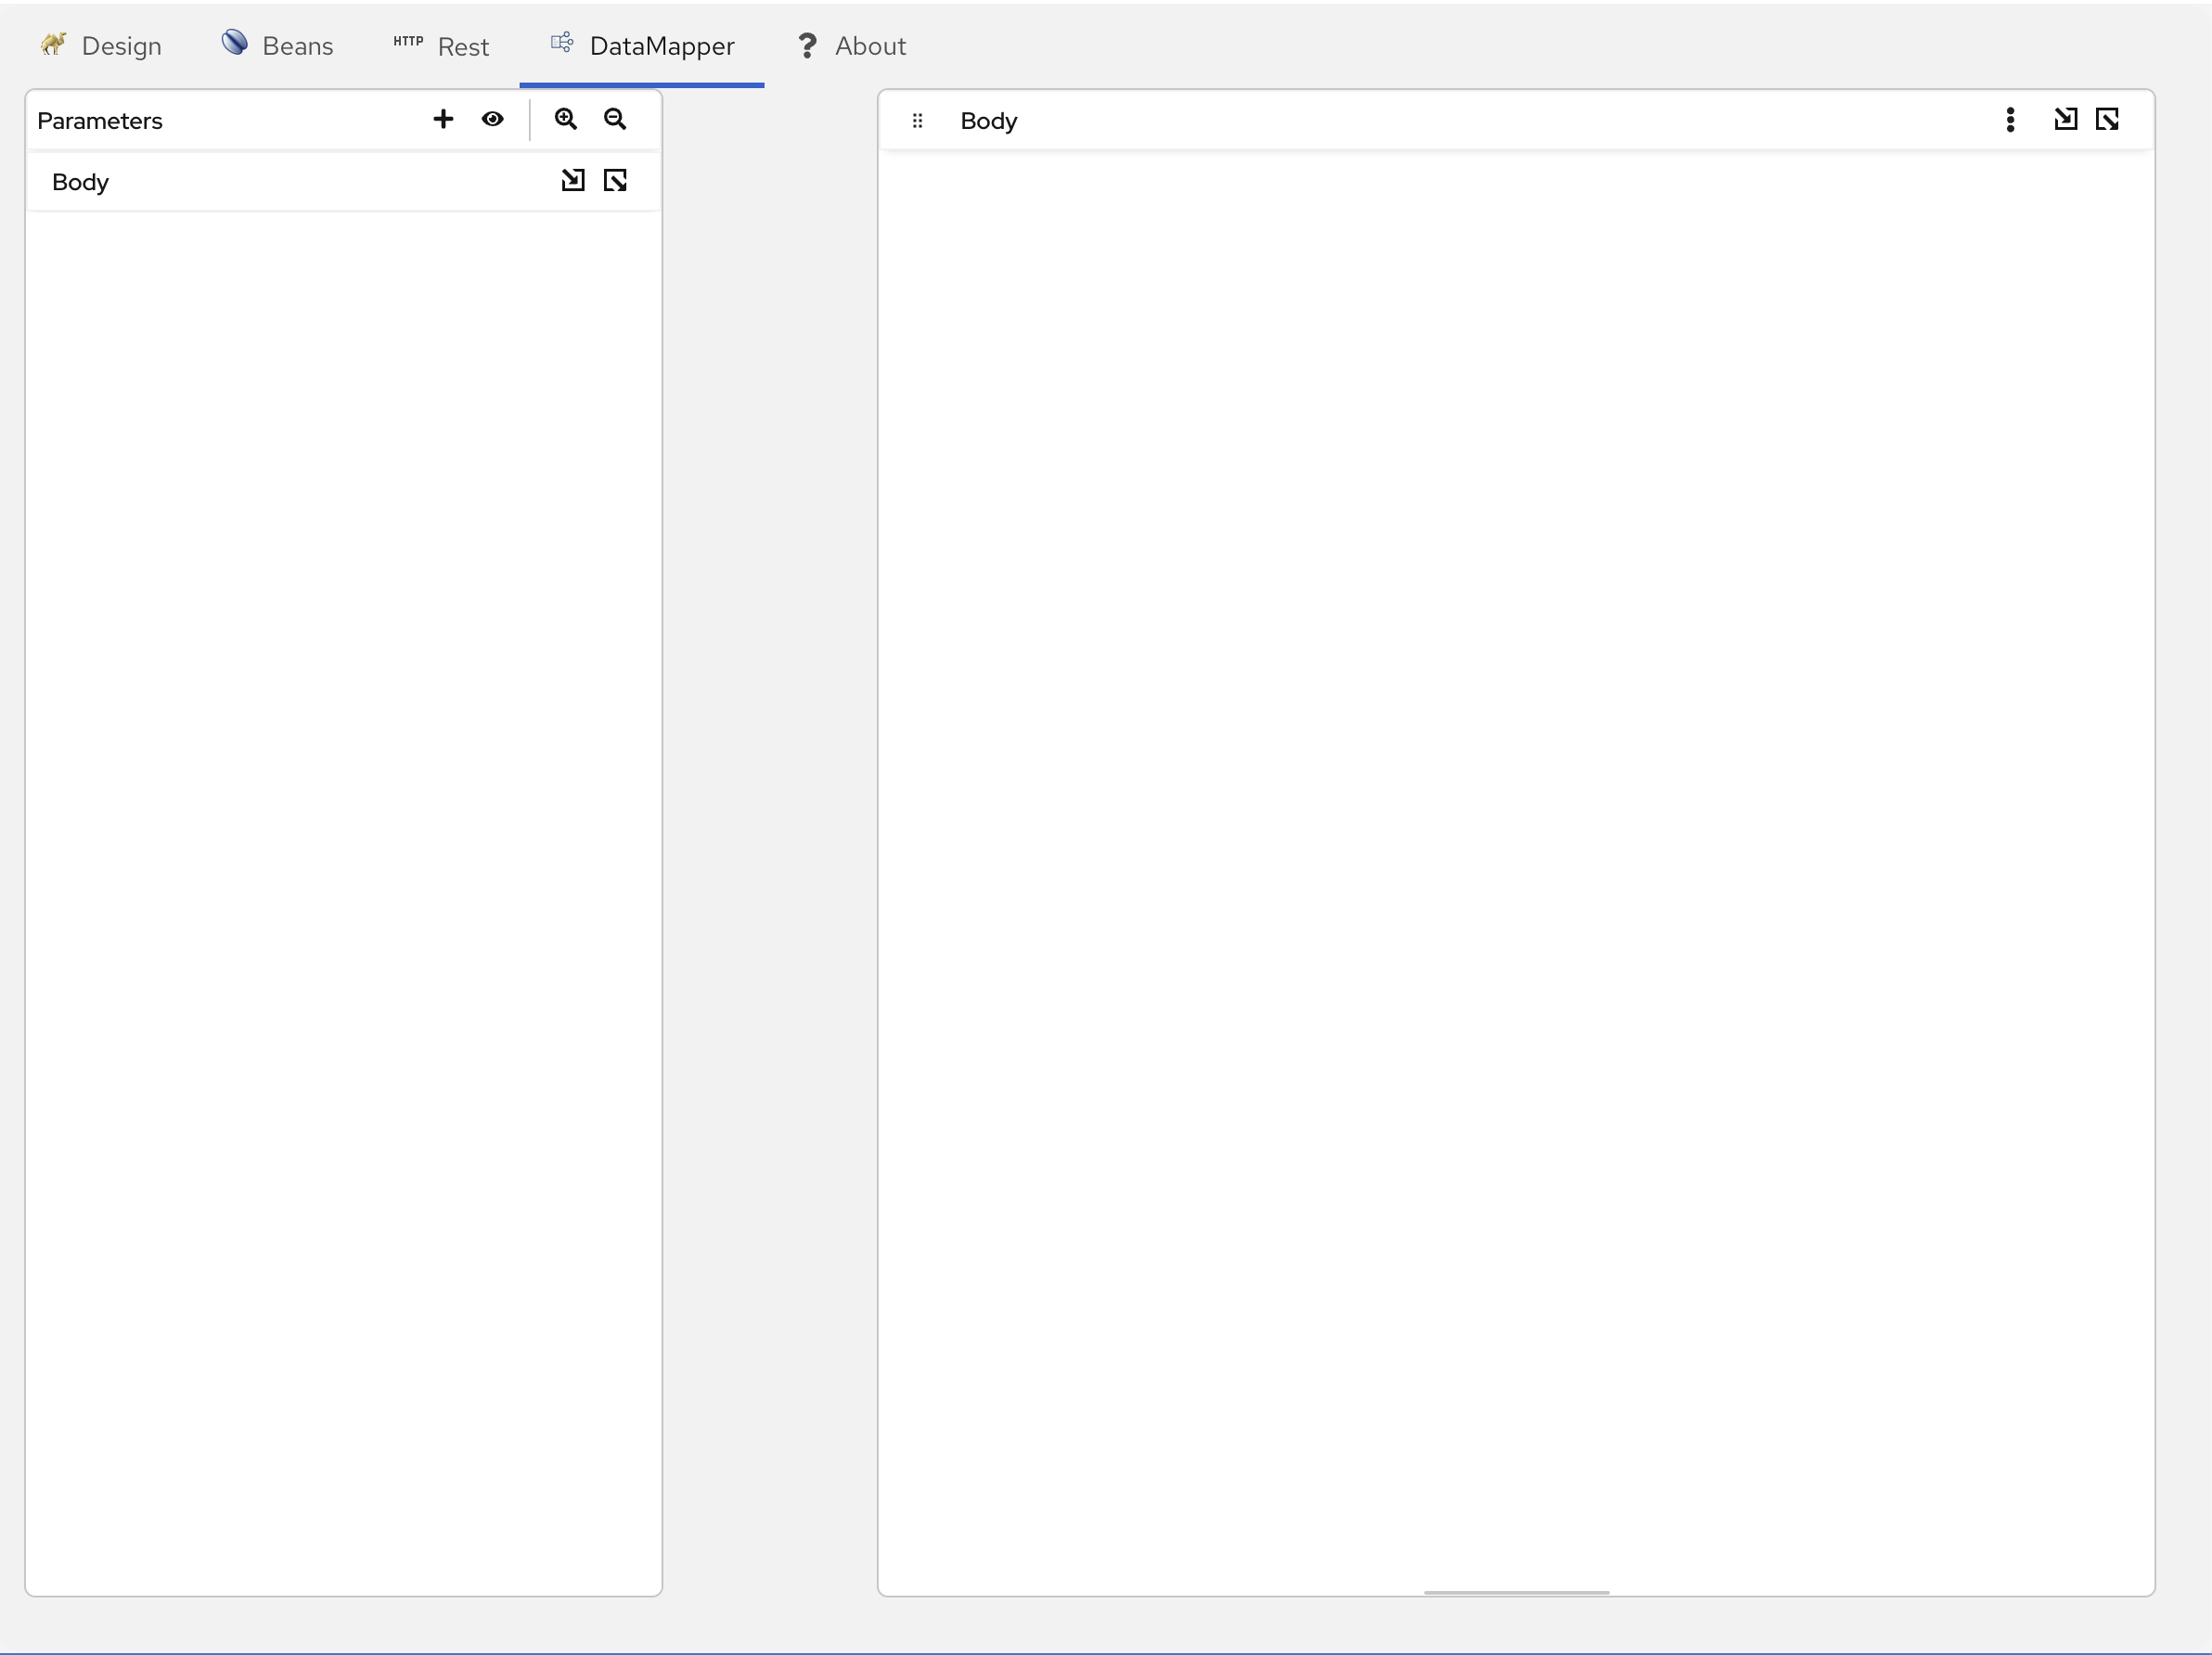The height and width of the screenshot is (1655, 2212).
Task: Detach the schema from the target Body
Action: 2108,119
